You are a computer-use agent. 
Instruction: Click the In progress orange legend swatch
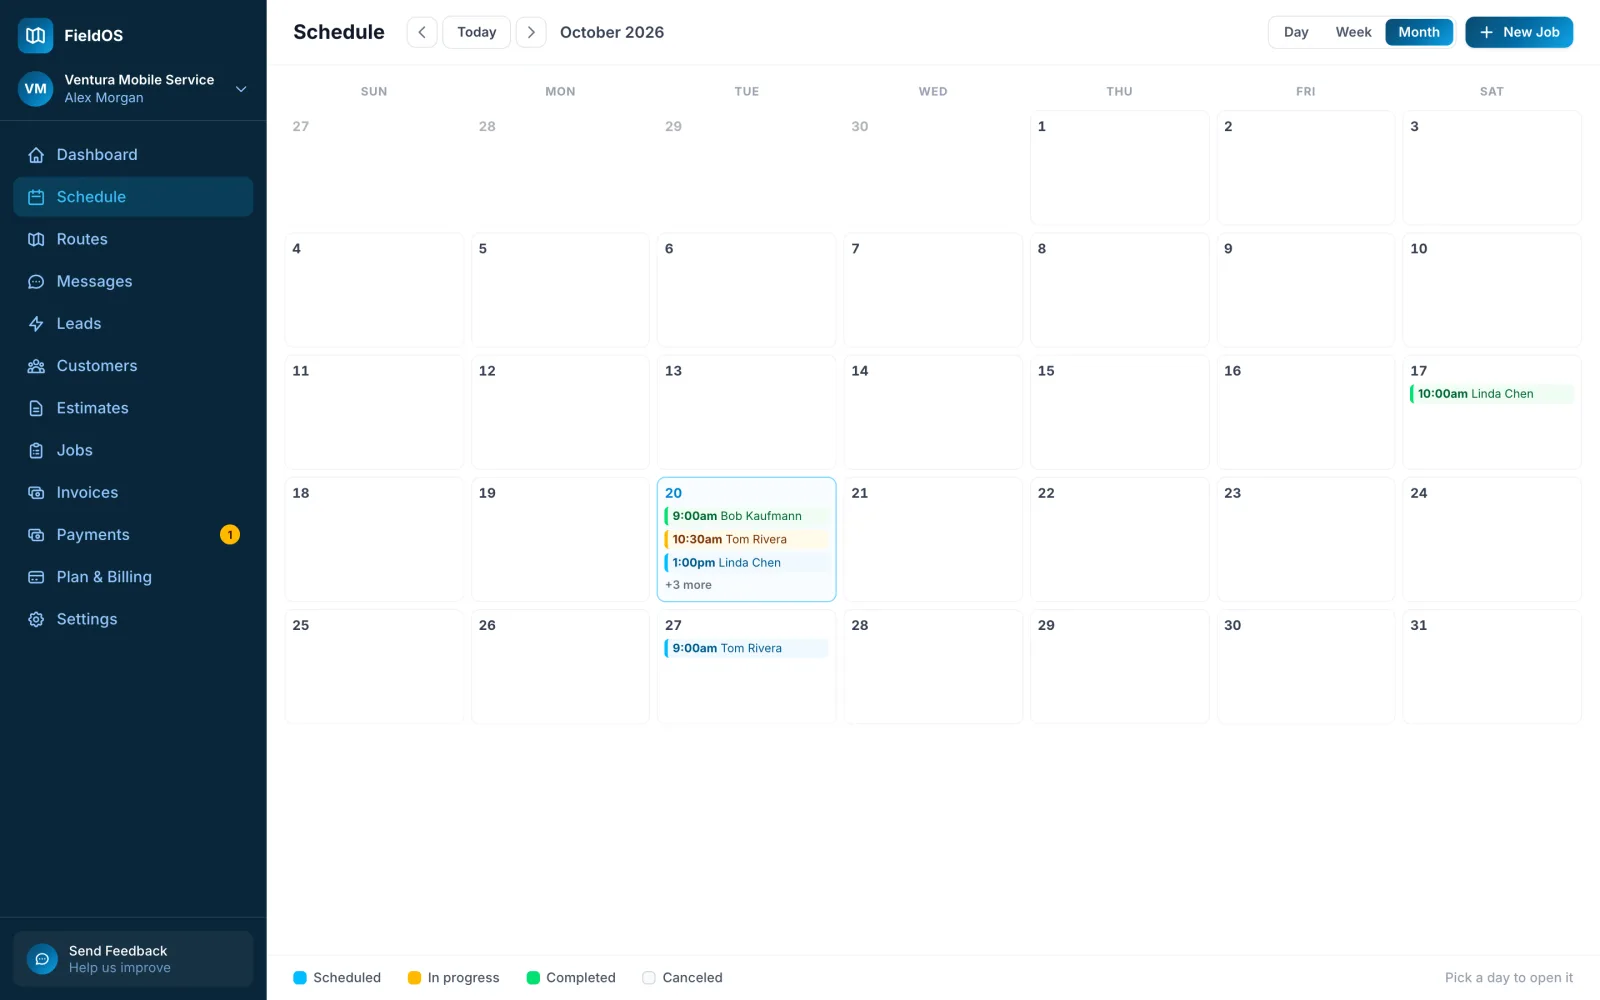click(414, 978)
